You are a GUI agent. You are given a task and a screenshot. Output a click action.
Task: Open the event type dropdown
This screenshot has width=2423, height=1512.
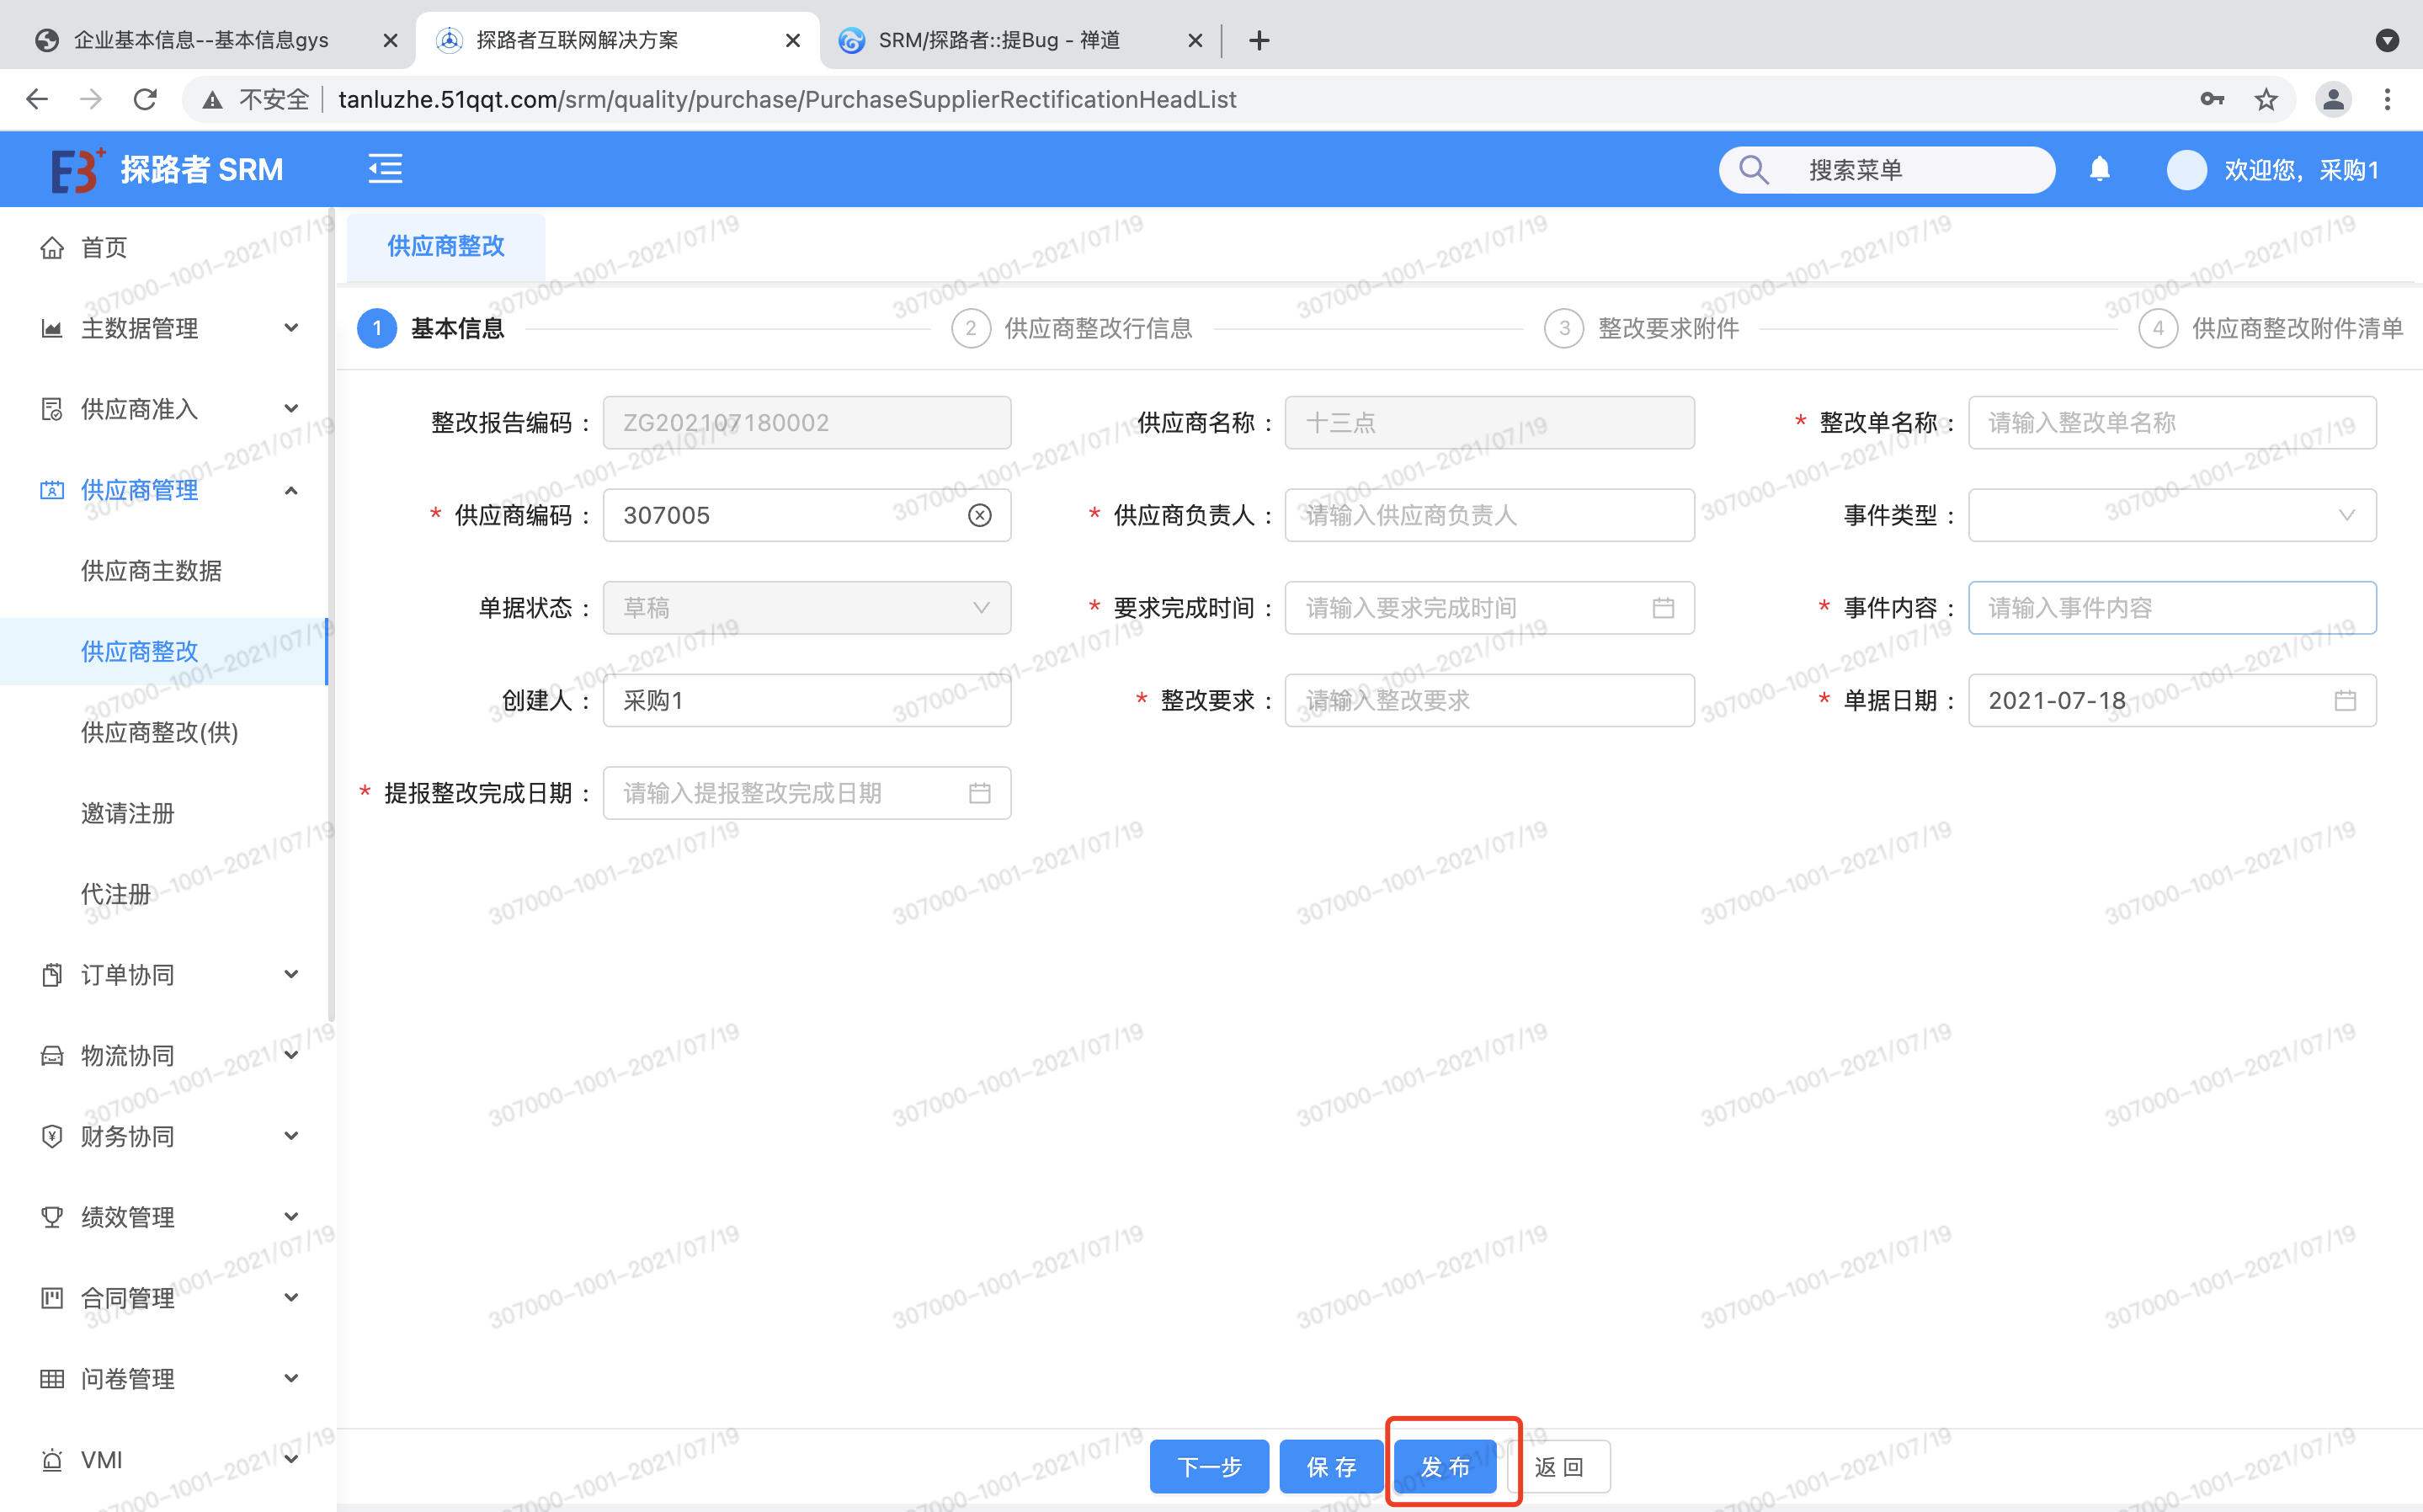click(2171, 515)
